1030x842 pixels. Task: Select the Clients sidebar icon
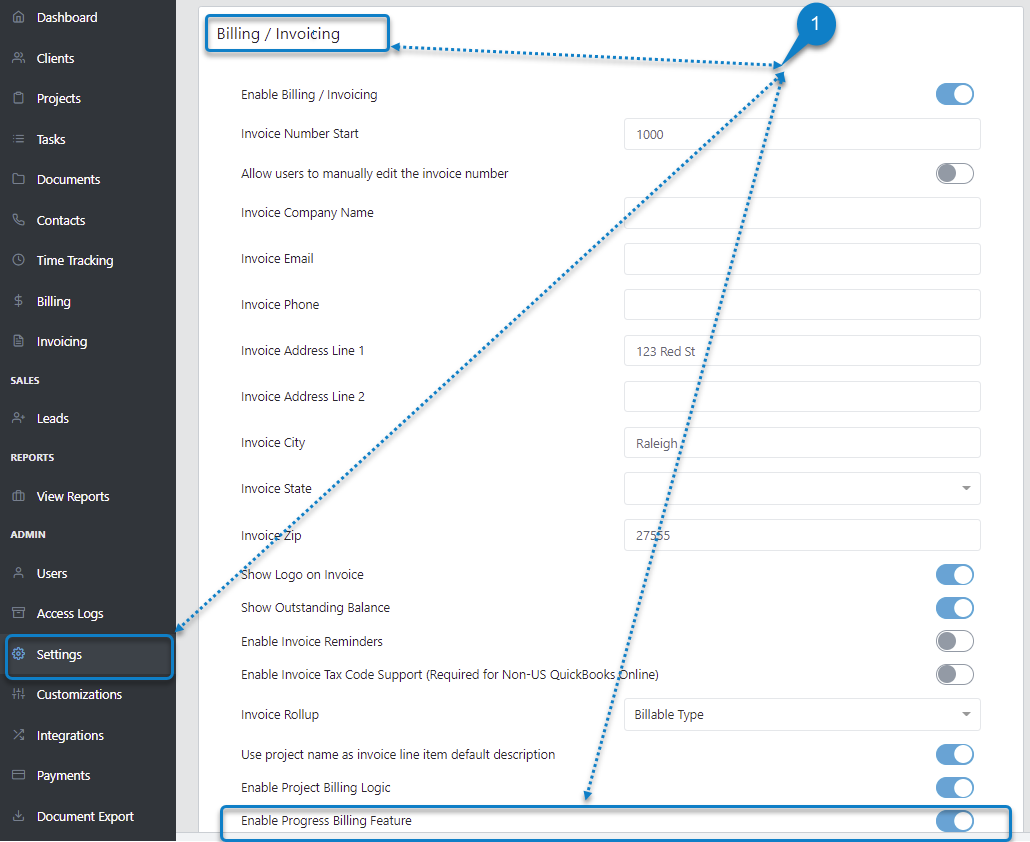pyautogui.click(x=52, y=57)
